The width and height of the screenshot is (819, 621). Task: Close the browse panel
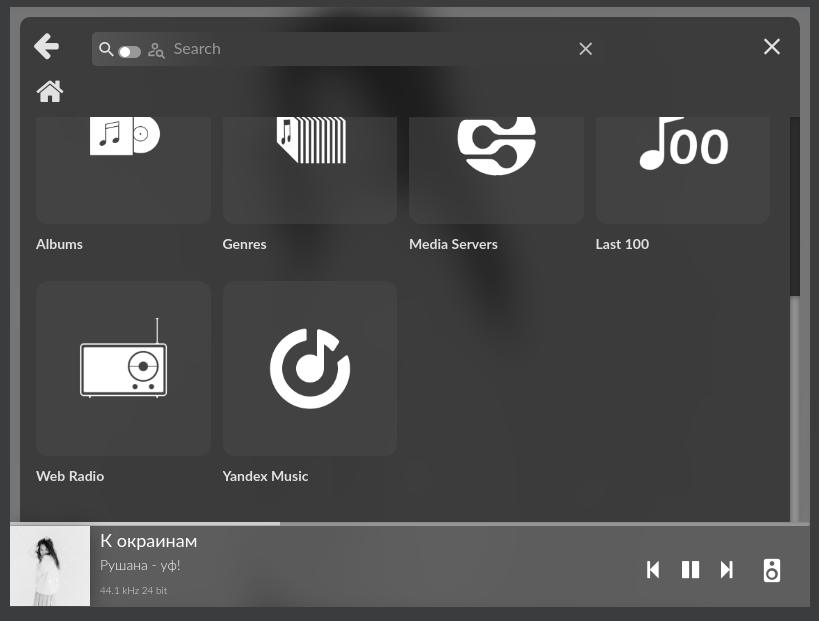771,46
